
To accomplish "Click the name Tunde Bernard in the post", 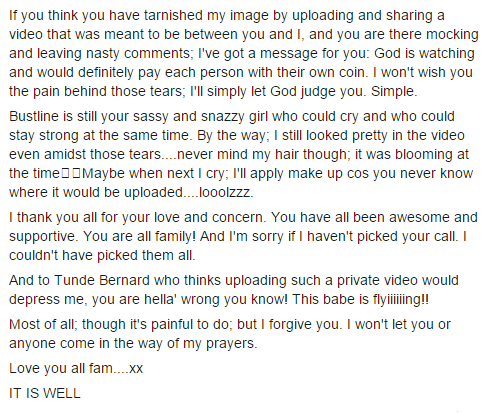I will (102, 280).
